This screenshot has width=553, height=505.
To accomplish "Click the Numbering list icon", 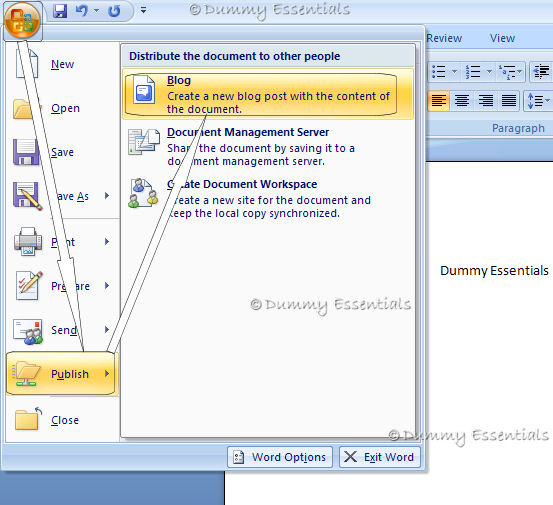I will coord(473,72).
